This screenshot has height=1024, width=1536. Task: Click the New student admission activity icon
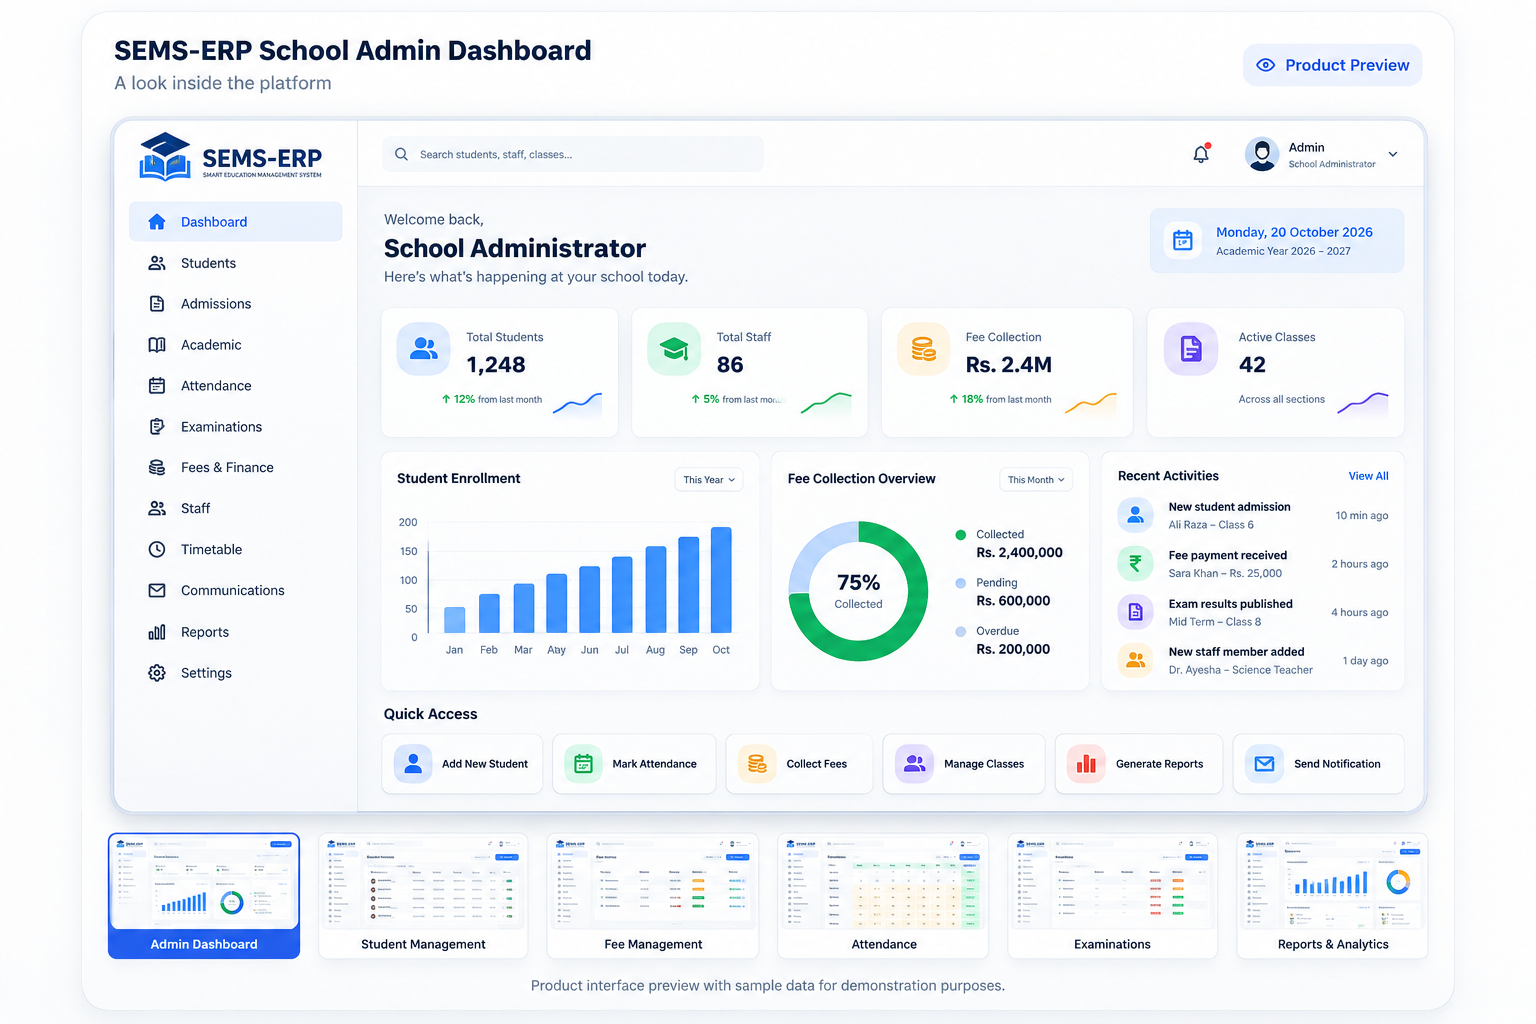coord(1135,515)
